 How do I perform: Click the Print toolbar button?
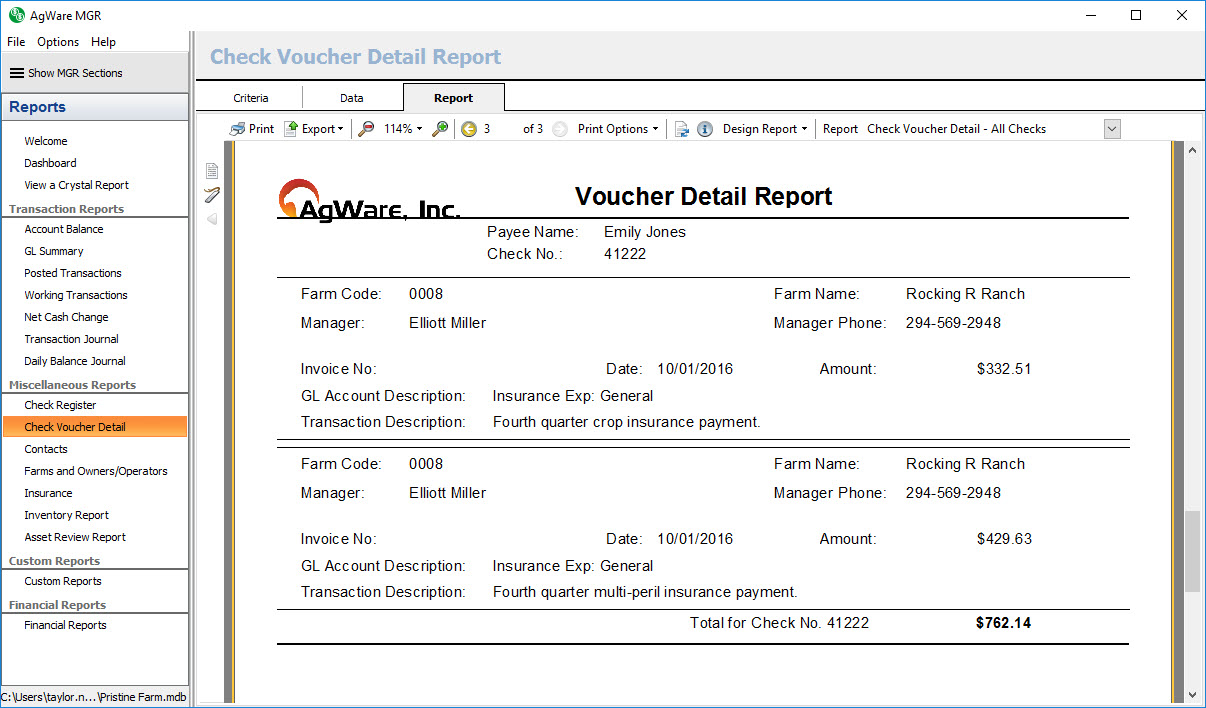[x=251, y=129]
